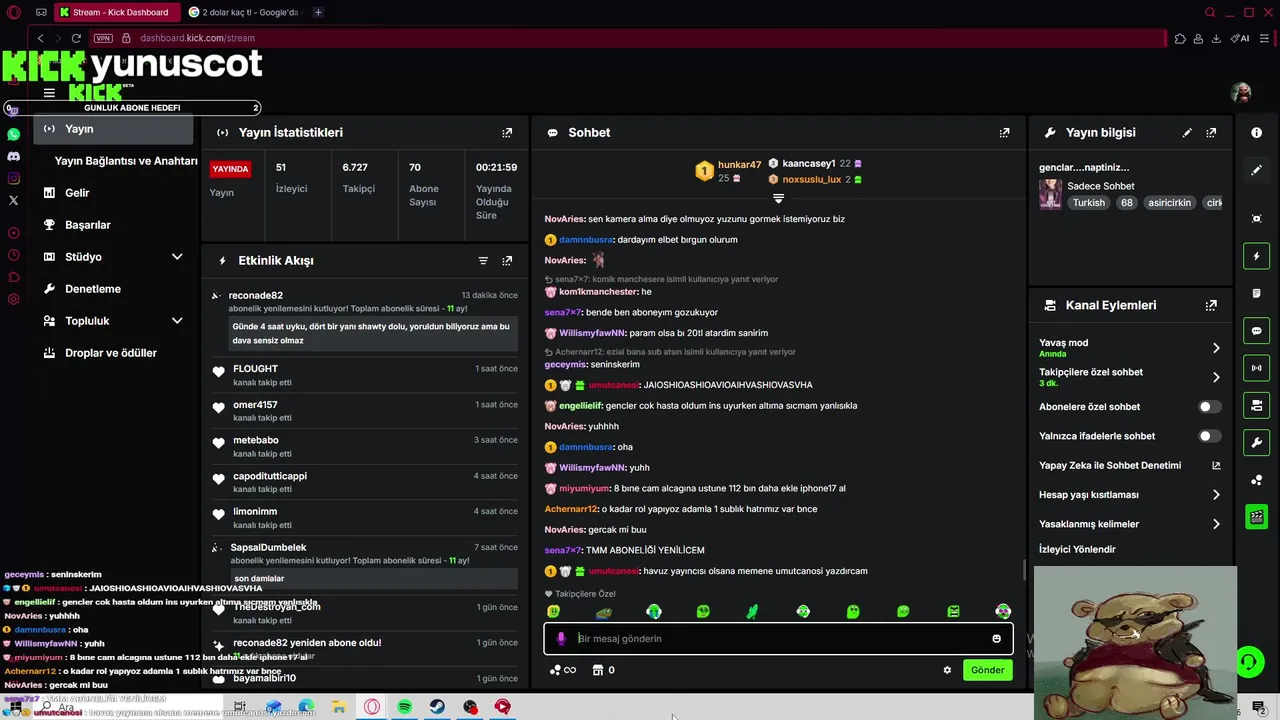Image resolution: width=1280 pixels, height=720 pixels.
Task: Click the purple microphone icon in message box
Action: coord(561,638)
